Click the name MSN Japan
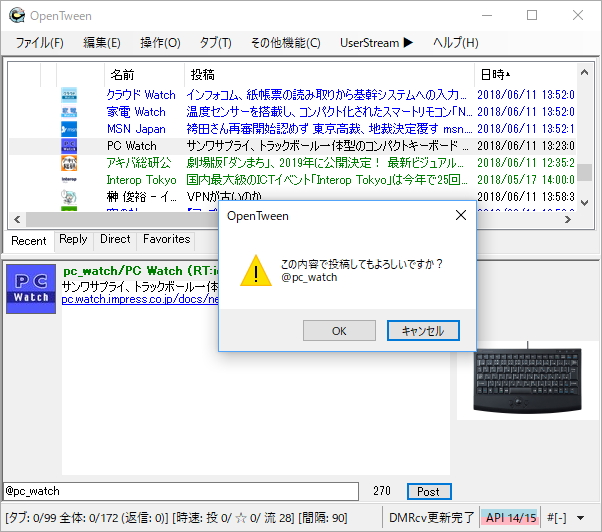 tap(136, 129)
